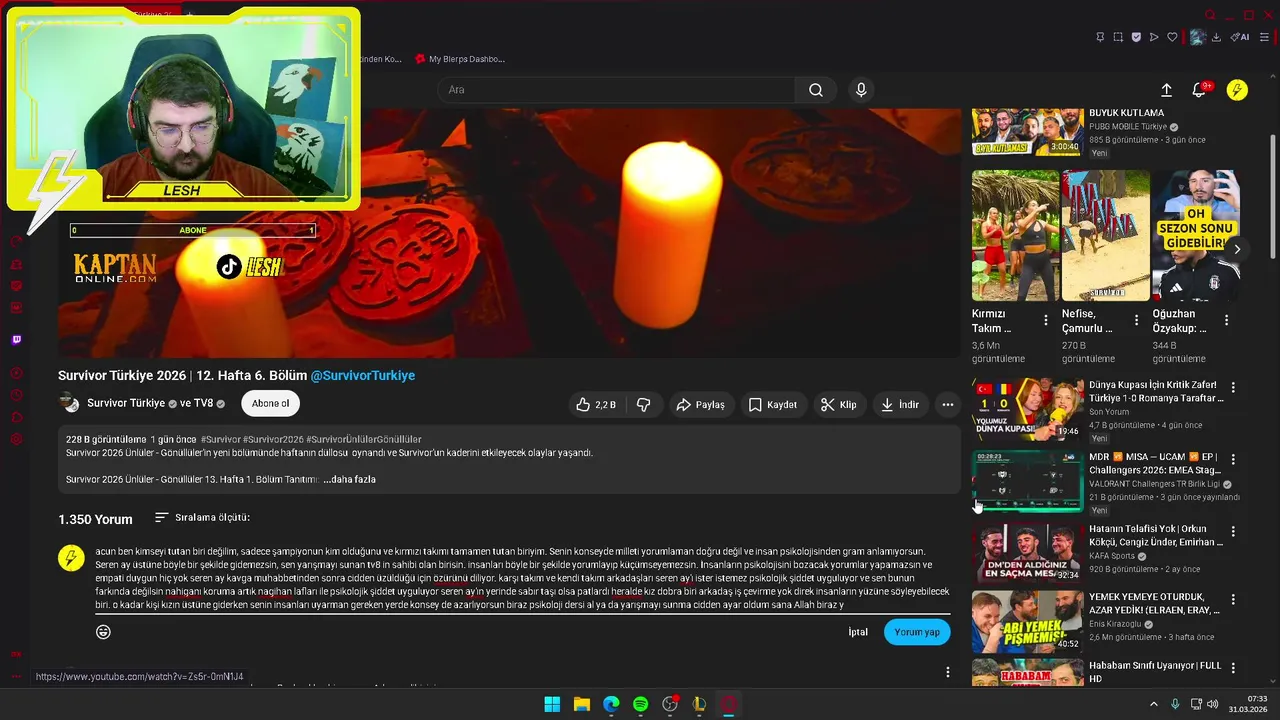Expand the description with ...daha fazla
The image size is (1280, 720).
pos(349,480)
